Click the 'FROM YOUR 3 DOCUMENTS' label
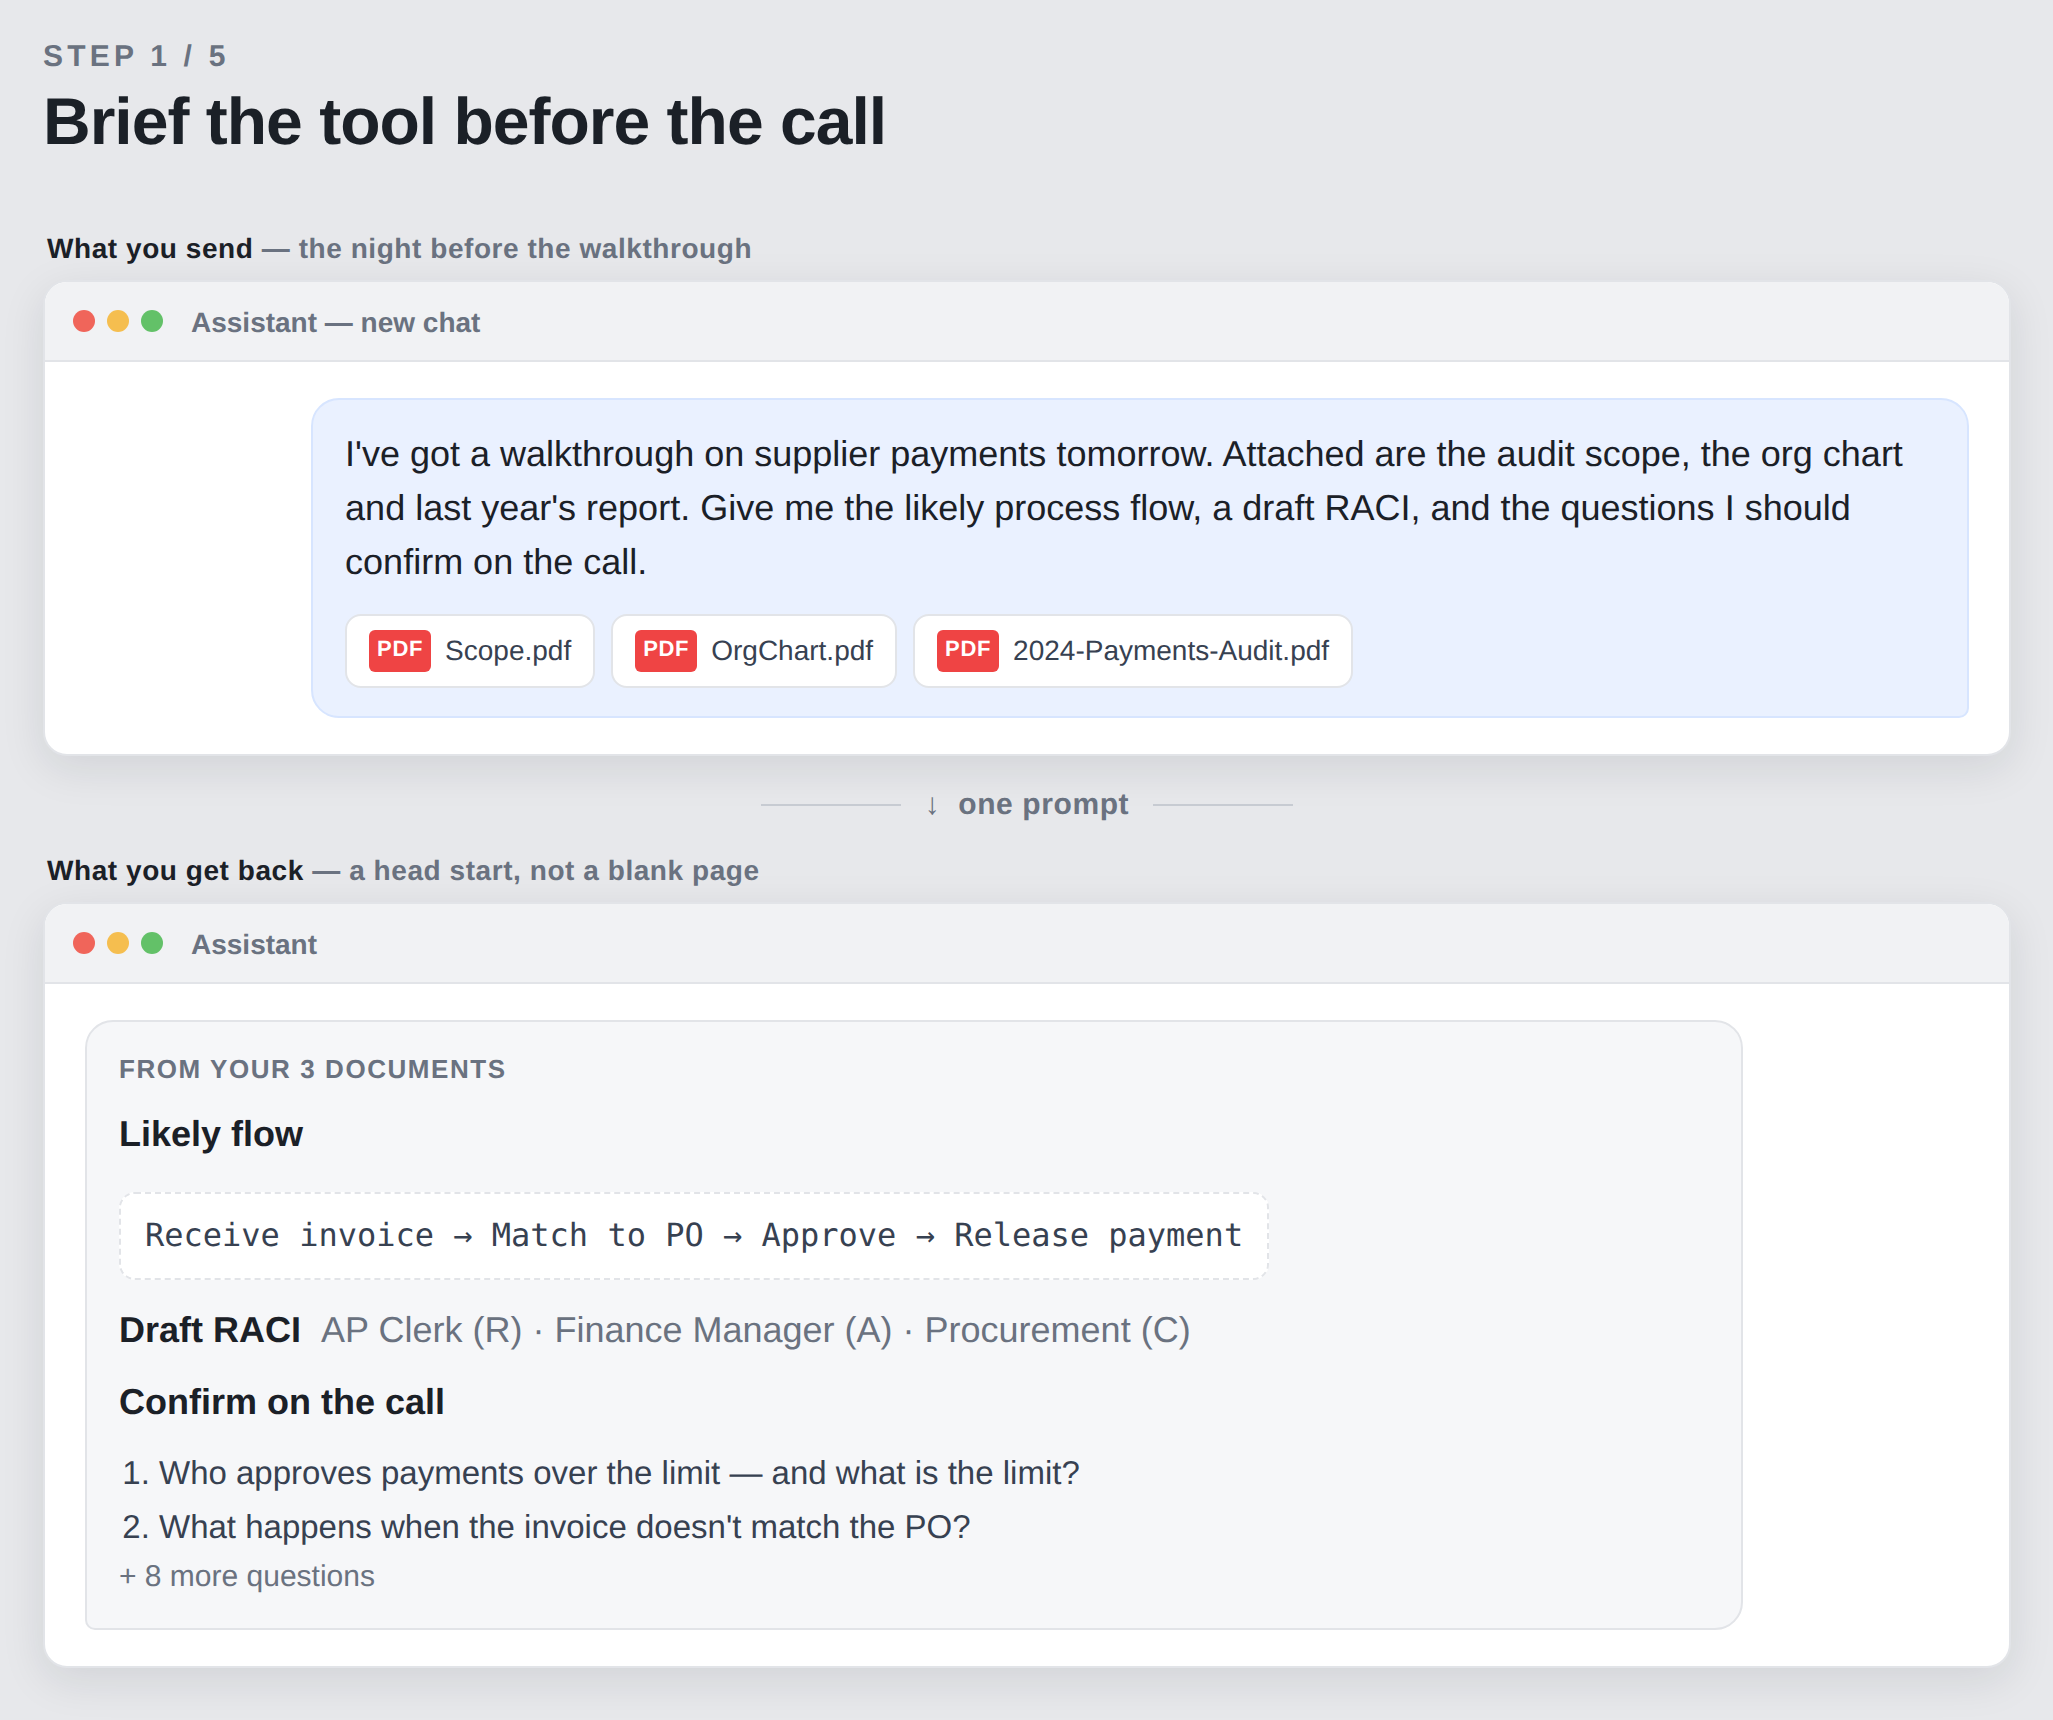The width and height of the screenshot is (2053, 1720). [x=312, y=1069]
